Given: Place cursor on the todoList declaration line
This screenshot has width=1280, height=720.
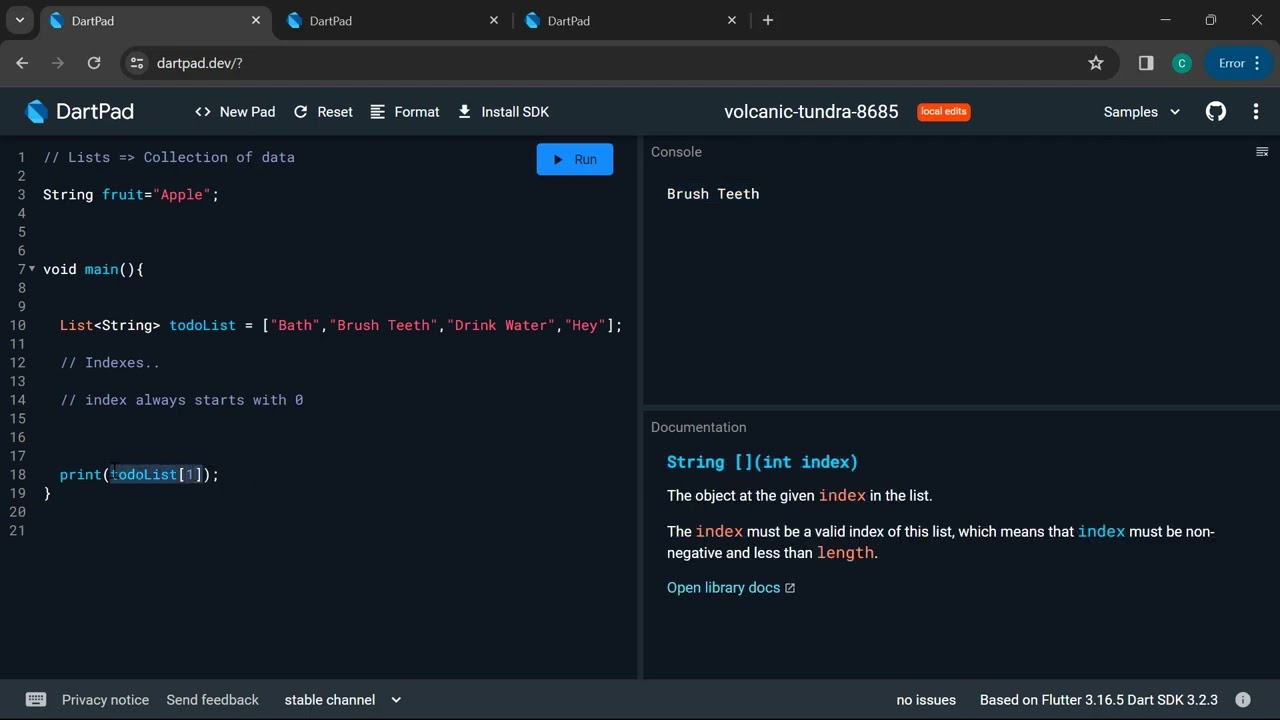Looking at the screenshot, I should pos(341,325).
